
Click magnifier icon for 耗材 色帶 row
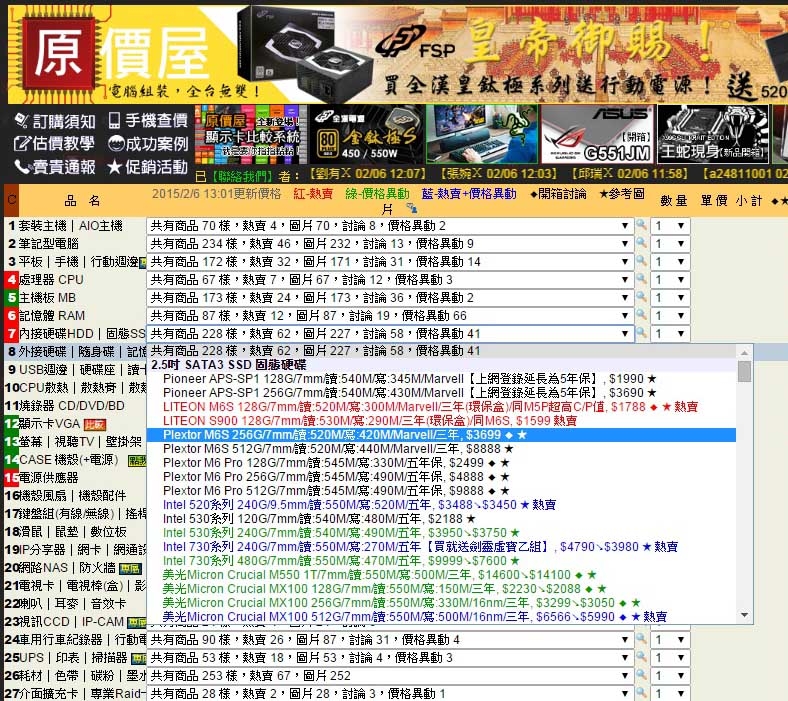(x=642, y=675)
